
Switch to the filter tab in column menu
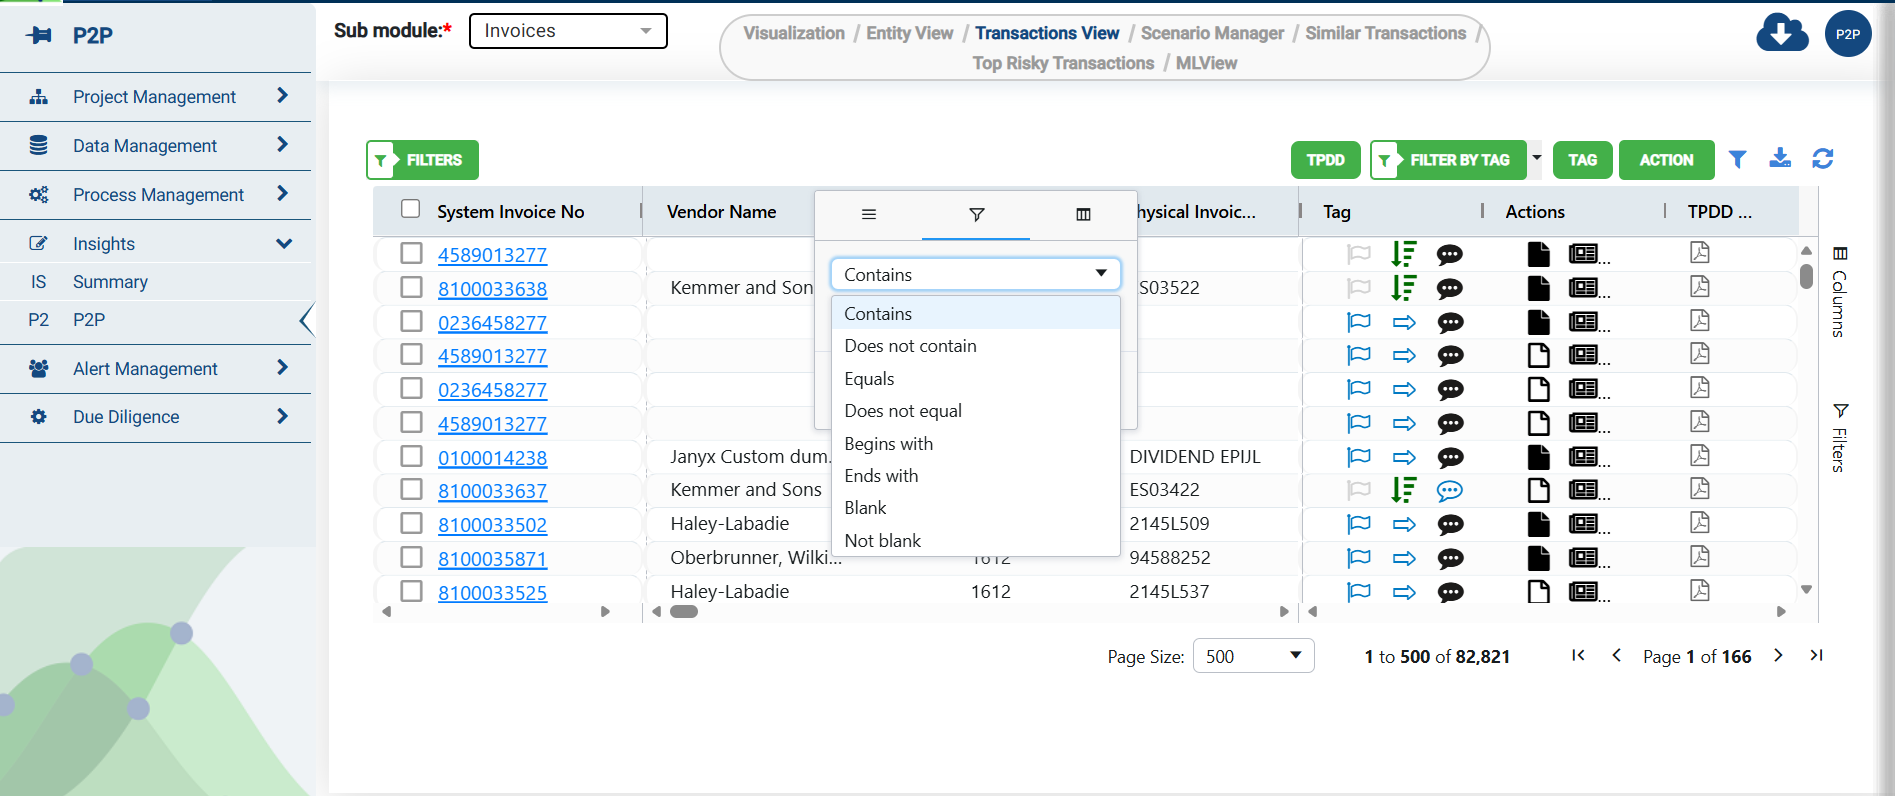pos(977,214)
